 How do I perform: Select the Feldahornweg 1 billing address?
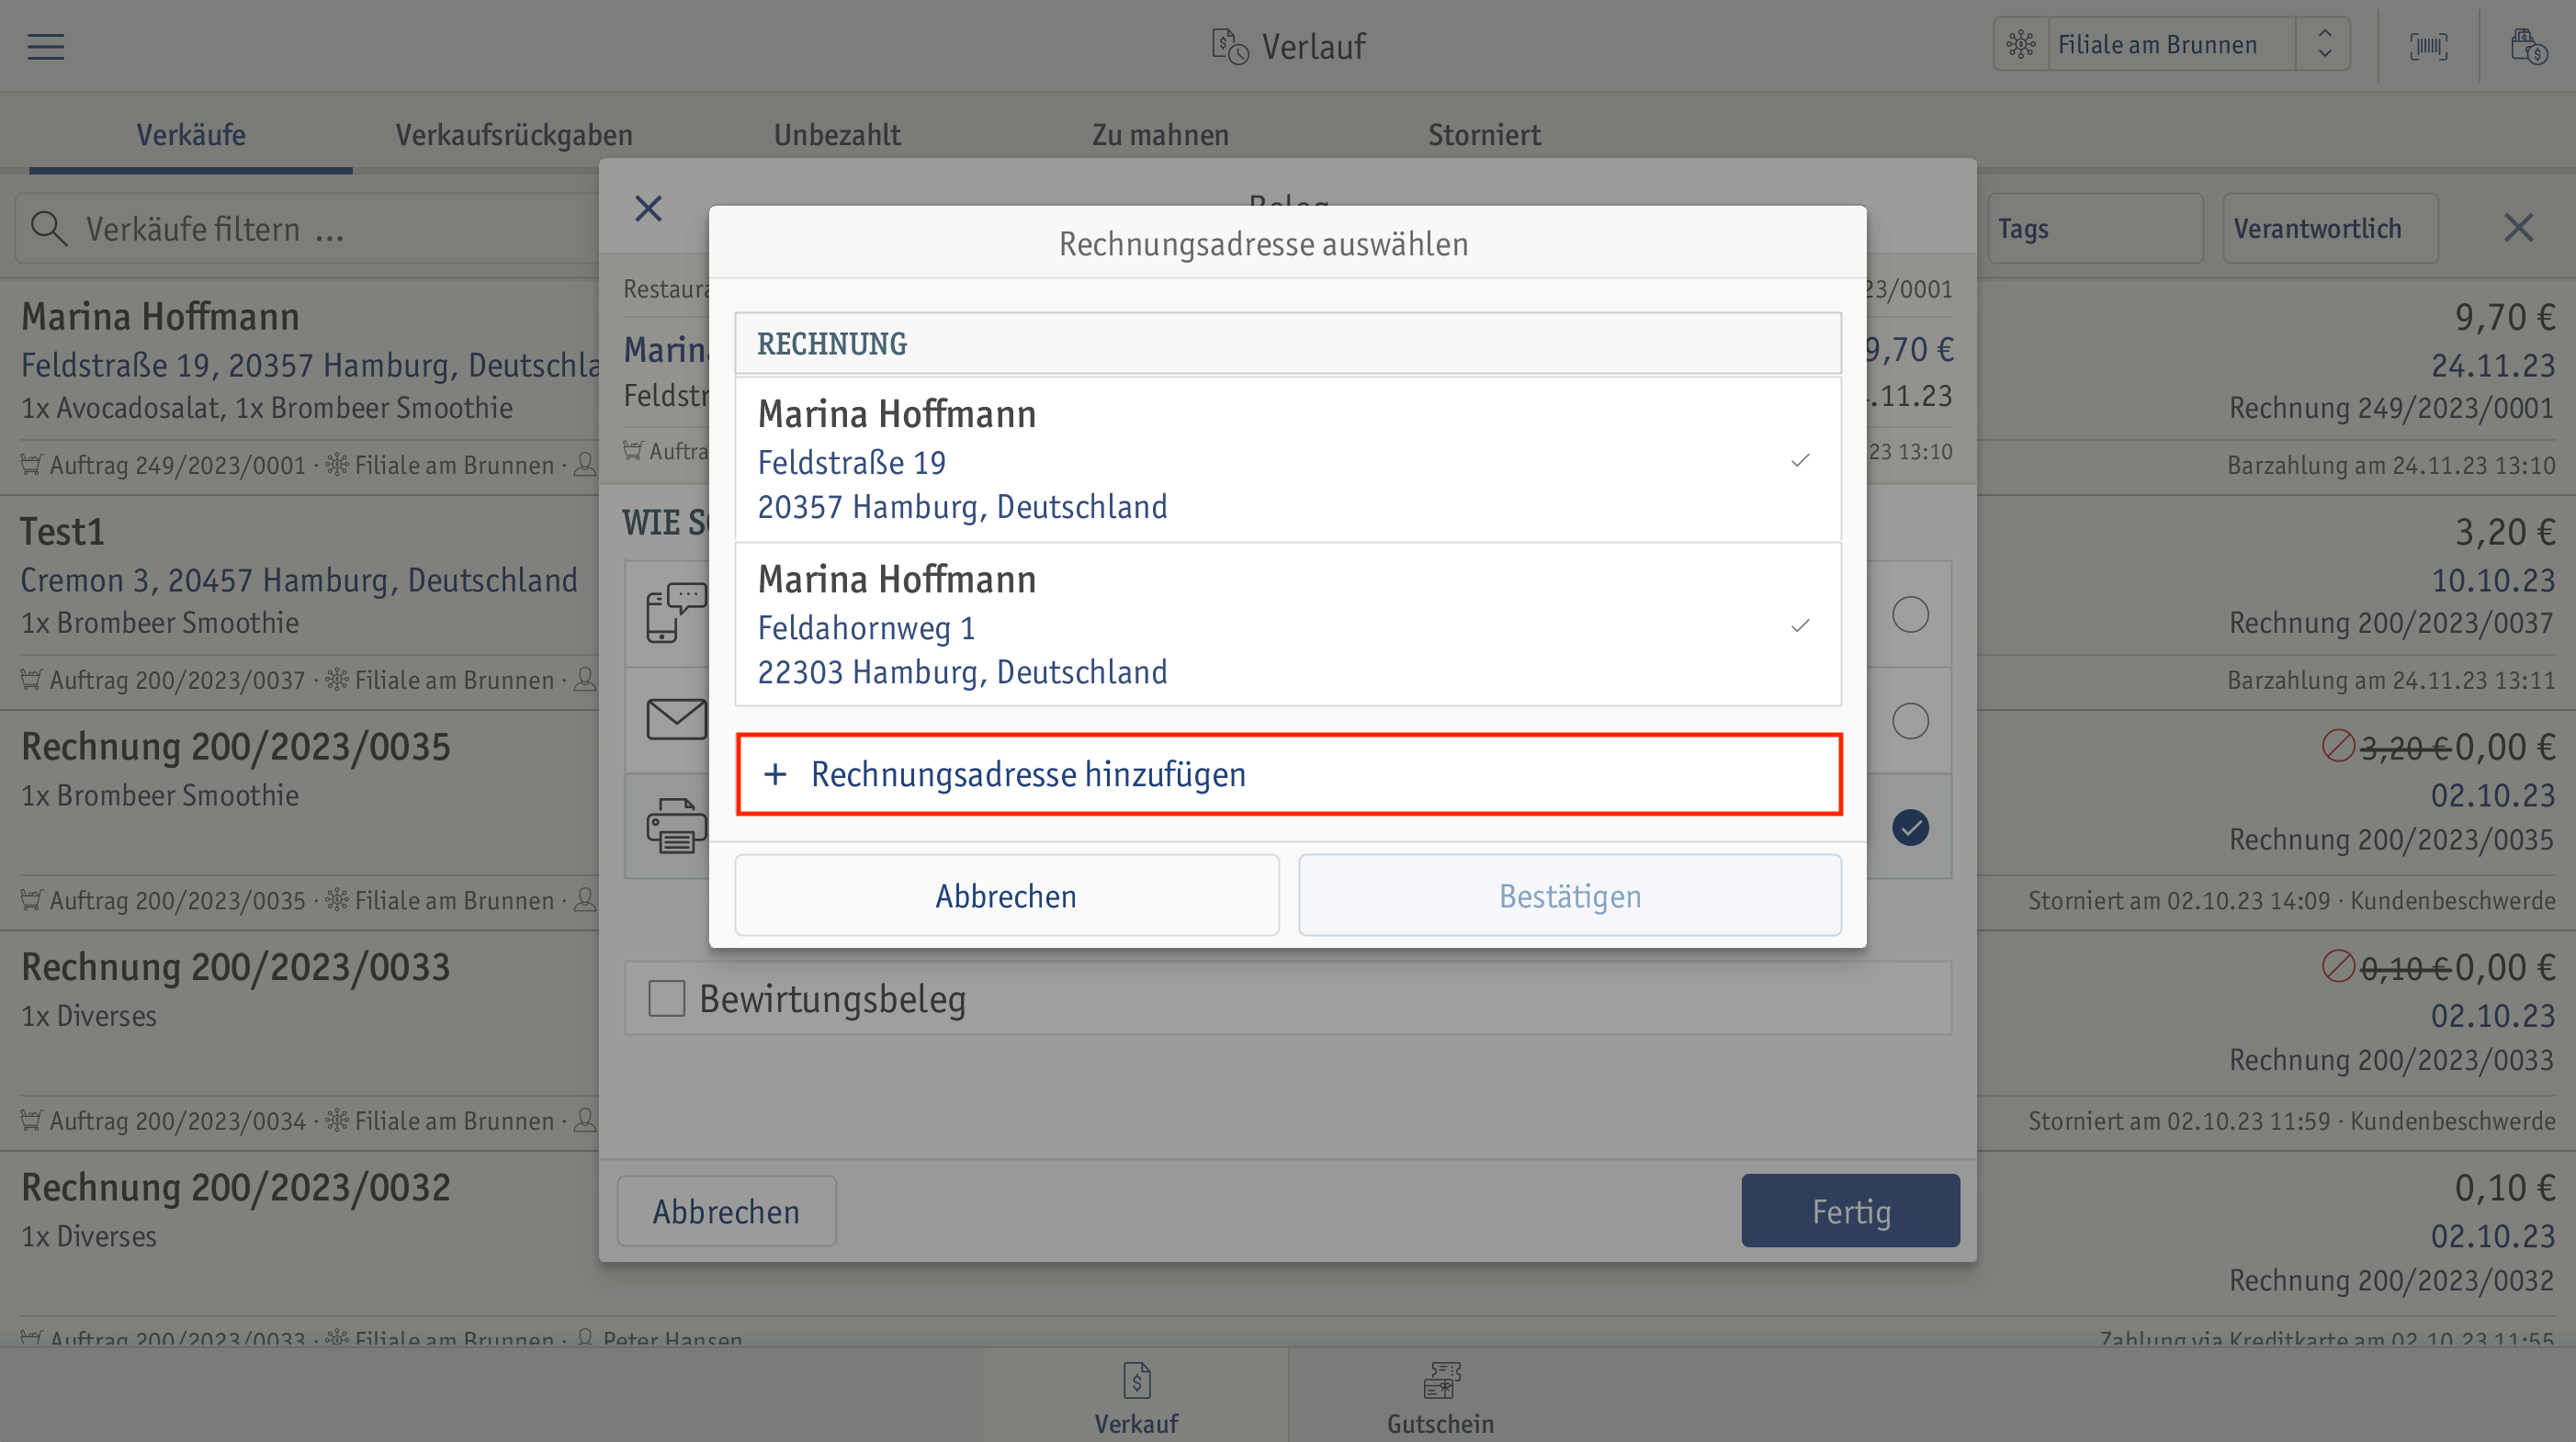tap(1288, 625)
